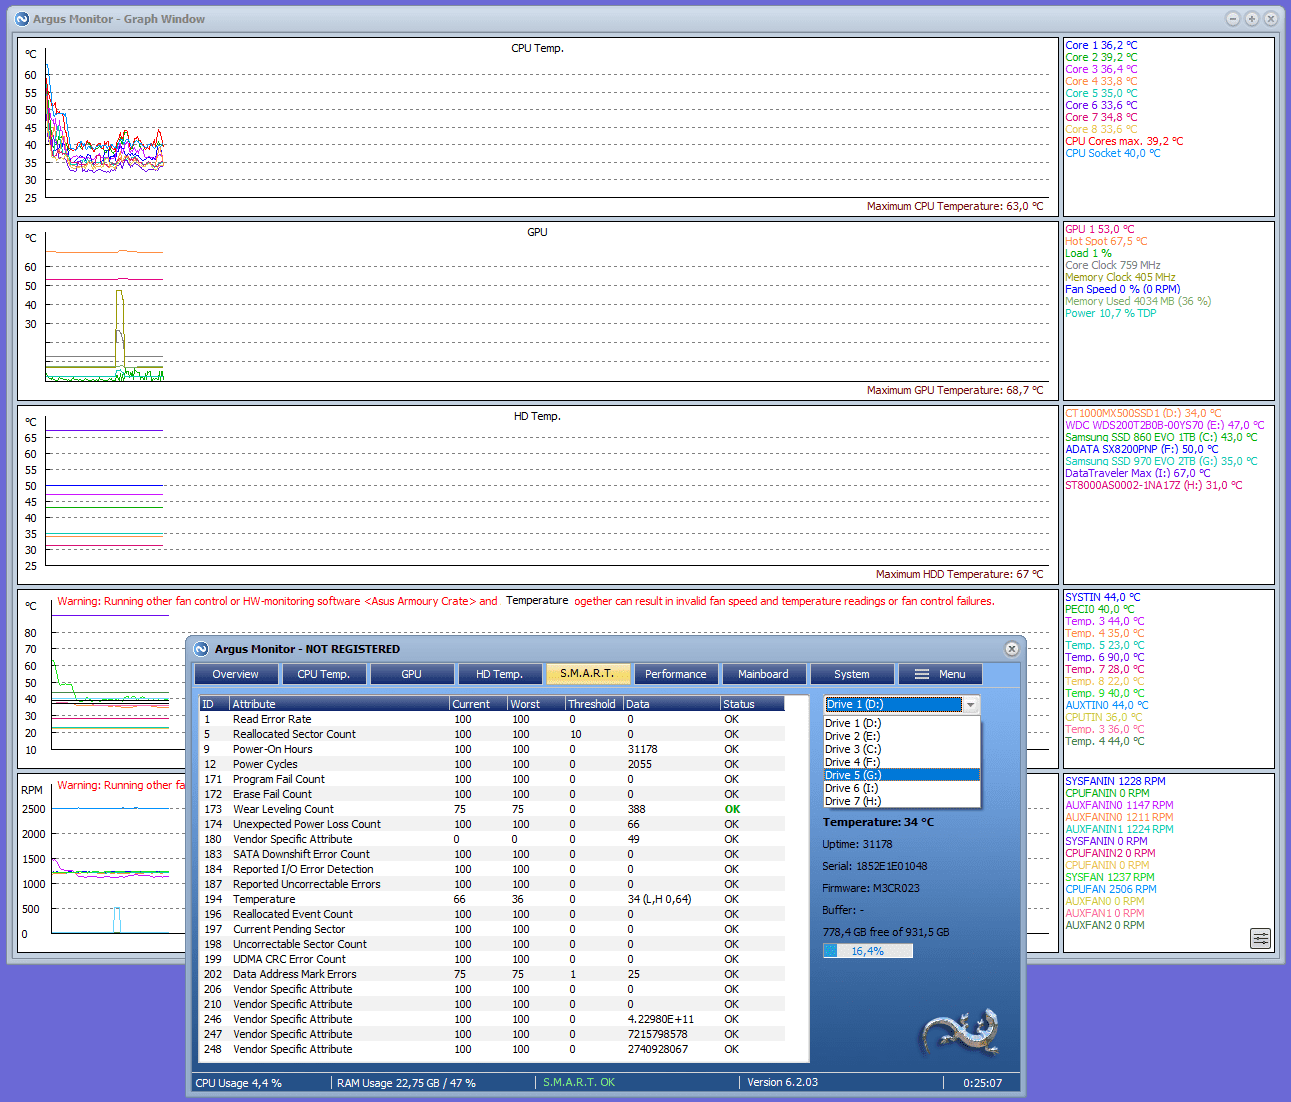Select the UDMA CRC Error Count row

click(492, 959)
